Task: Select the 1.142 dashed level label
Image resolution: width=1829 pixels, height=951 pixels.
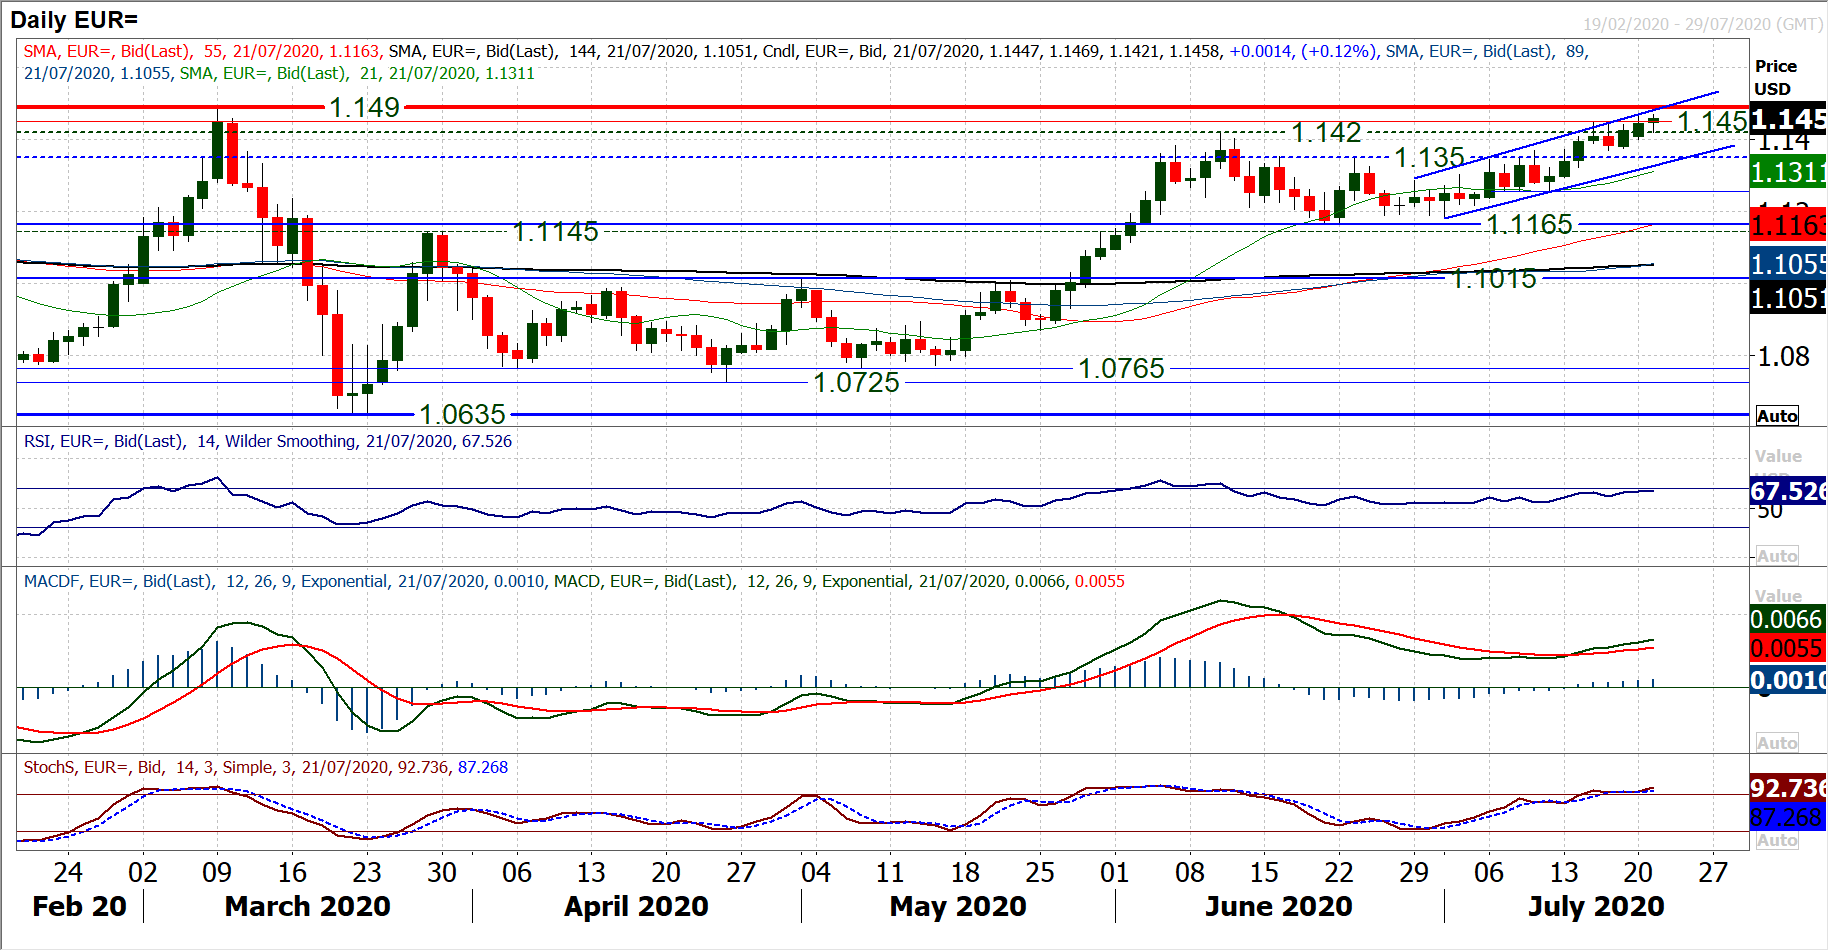Action: point(1326,132)
